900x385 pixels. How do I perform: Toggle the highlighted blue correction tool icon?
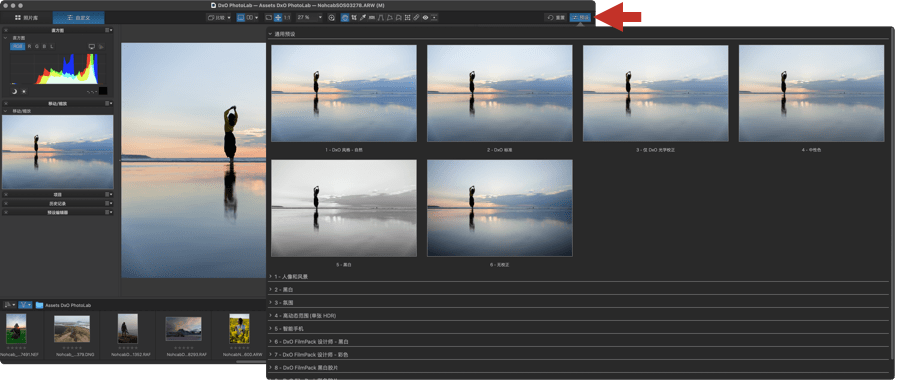345,18
